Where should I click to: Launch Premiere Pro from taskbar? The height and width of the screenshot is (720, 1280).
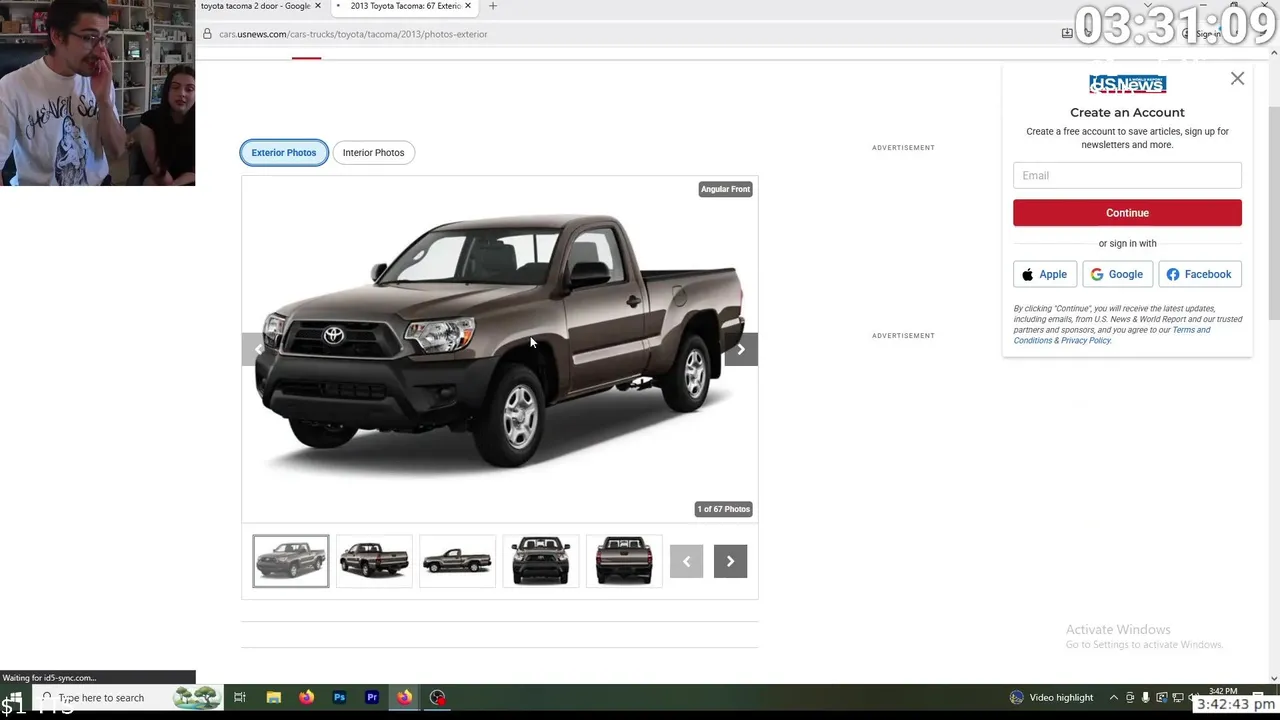click(x=372, y=698)
